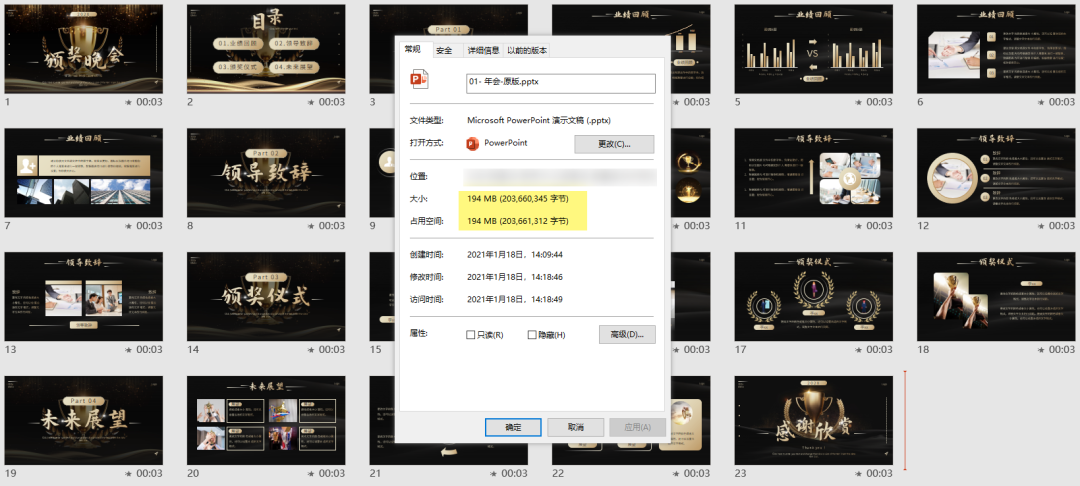The height and width of the screenshot is (486, 1080).
Task: Click the PowerPoint file icon beside the filename
Action: point(419,78)
